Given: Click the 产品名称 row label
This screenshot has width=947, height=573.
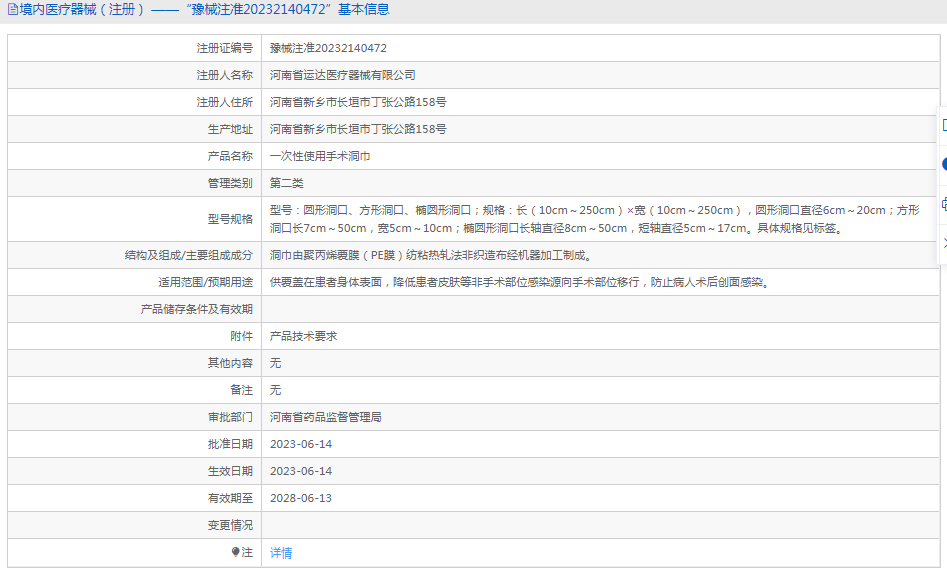Looking at the screenshot, I should tap(230, 156).
